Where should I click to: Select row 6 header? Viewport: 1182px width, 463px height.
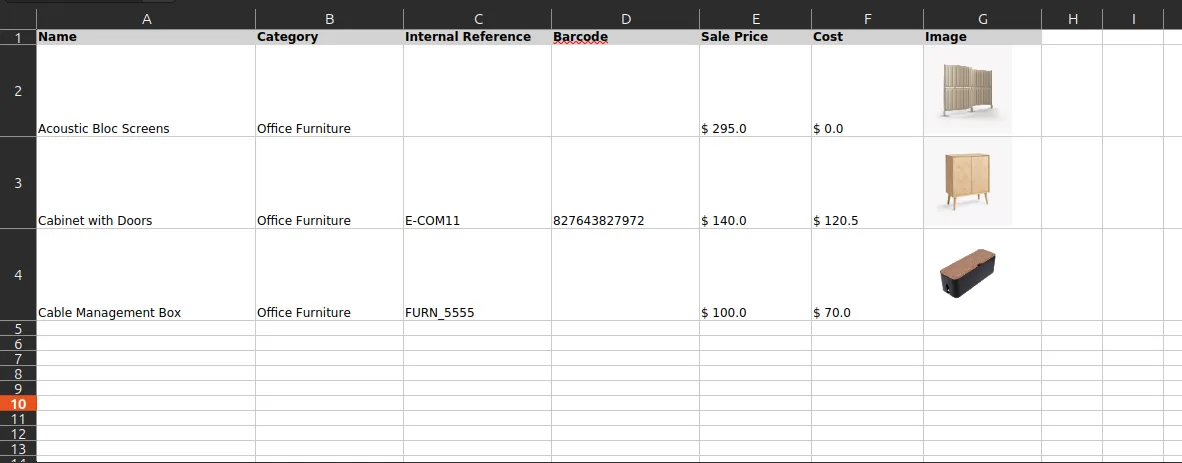tap(18, 343)
